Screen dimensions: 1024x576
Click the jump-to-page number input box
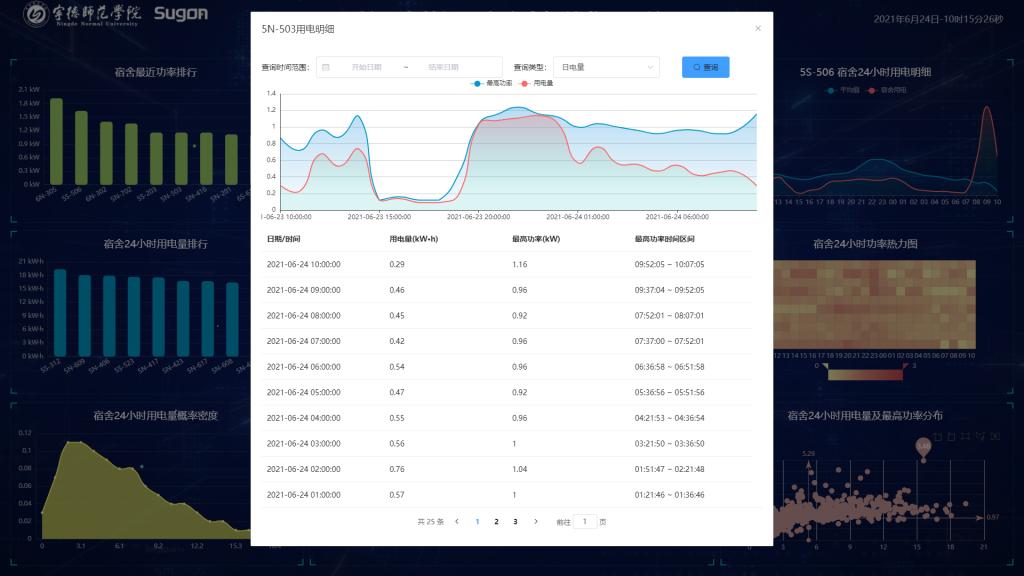[584, 522]
